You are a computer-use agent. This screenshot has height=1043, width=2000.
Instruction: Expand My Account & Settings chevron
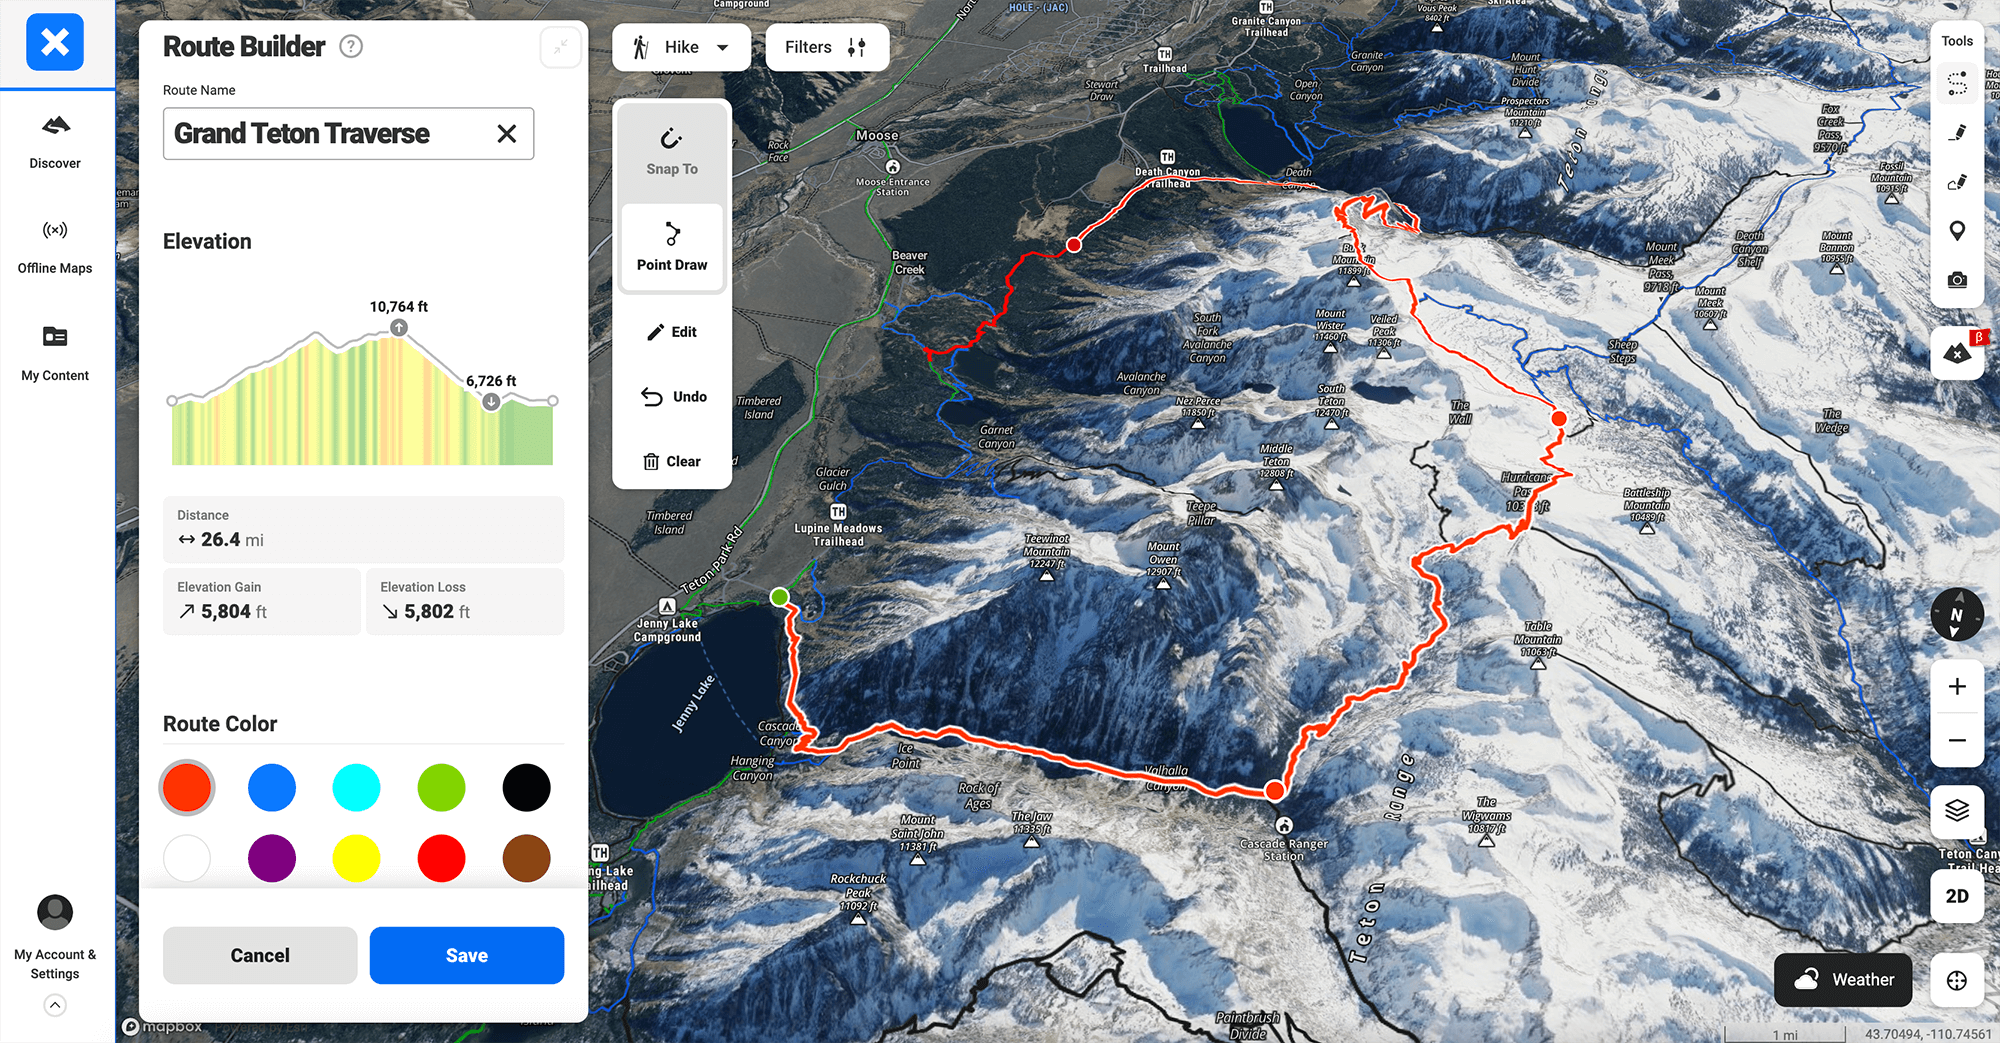pyautogui.click(x=55, y=1005)
